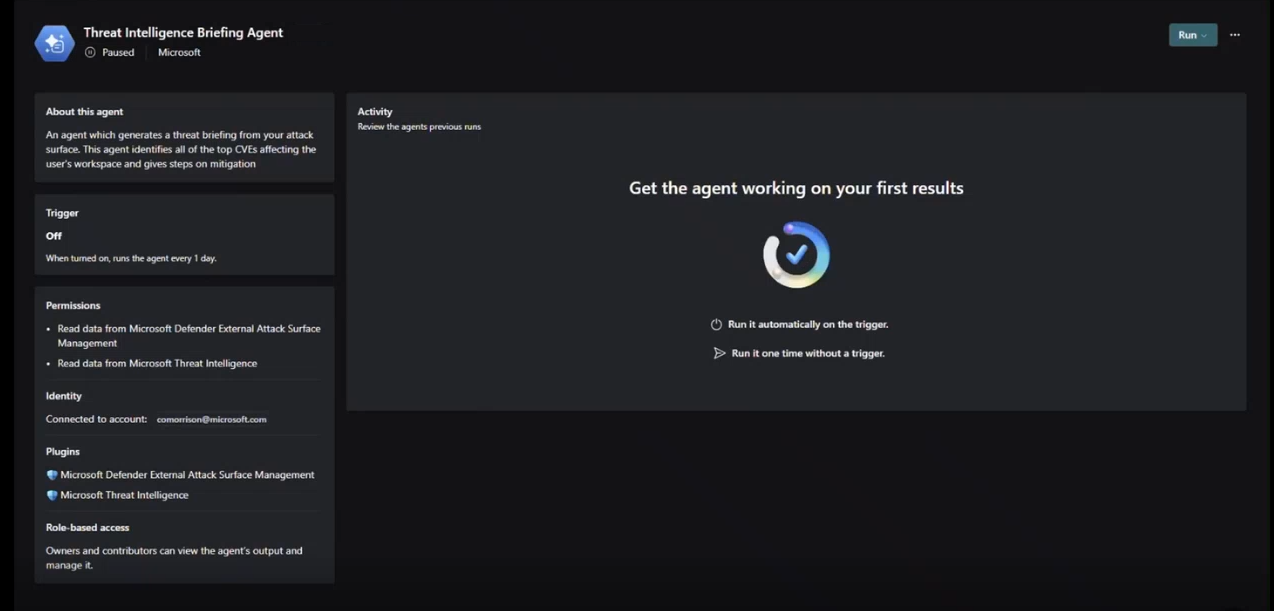This screenshot has width=1274, height=611.
Task: Click the Paused status icon
Action: pos(90,52)
